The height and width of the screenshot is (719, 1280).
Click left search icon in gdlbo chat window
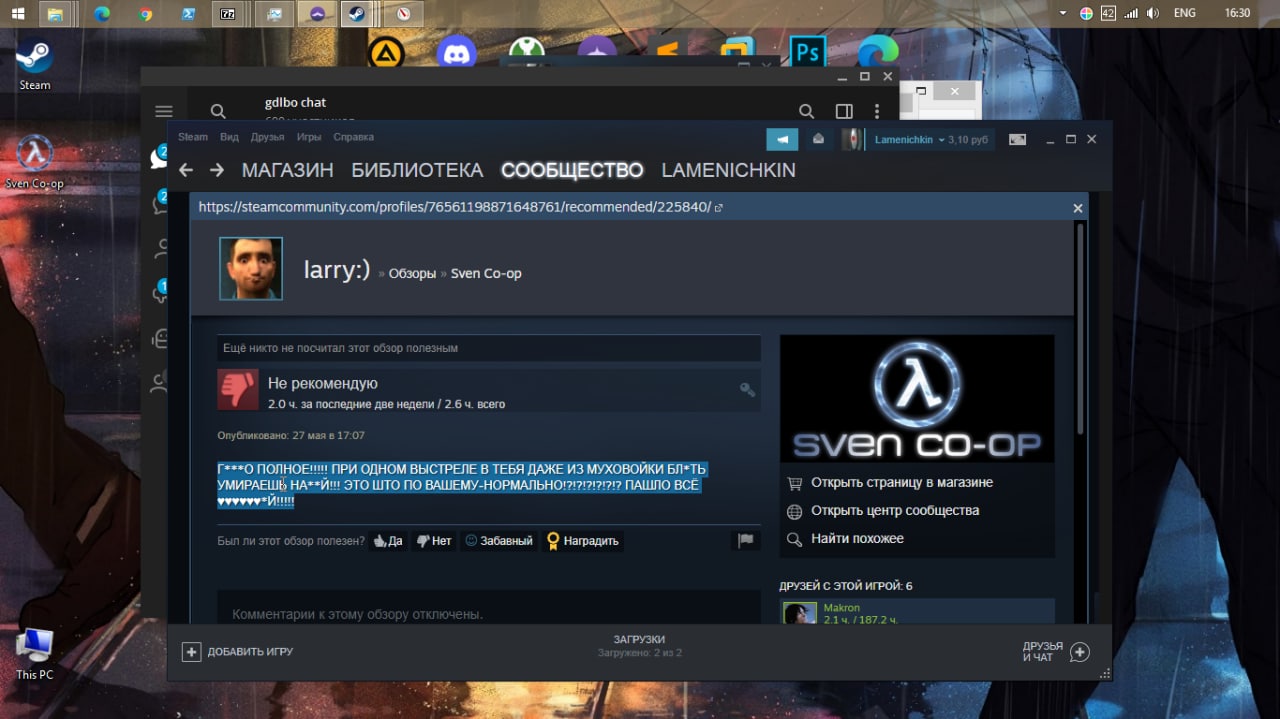coord(218,111)
